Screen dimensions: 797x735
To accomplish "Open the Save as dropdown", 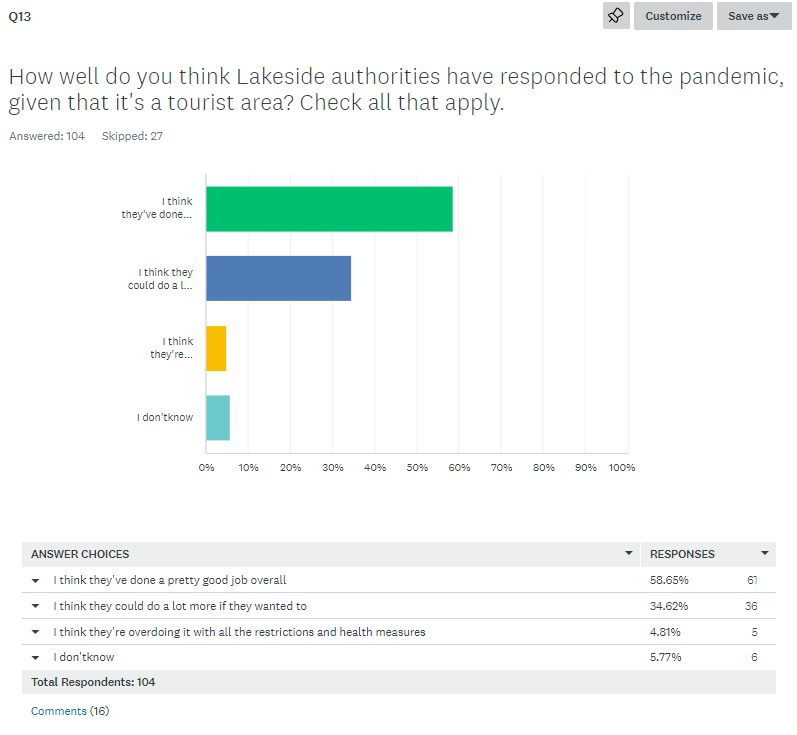I will tap(754, 16).
